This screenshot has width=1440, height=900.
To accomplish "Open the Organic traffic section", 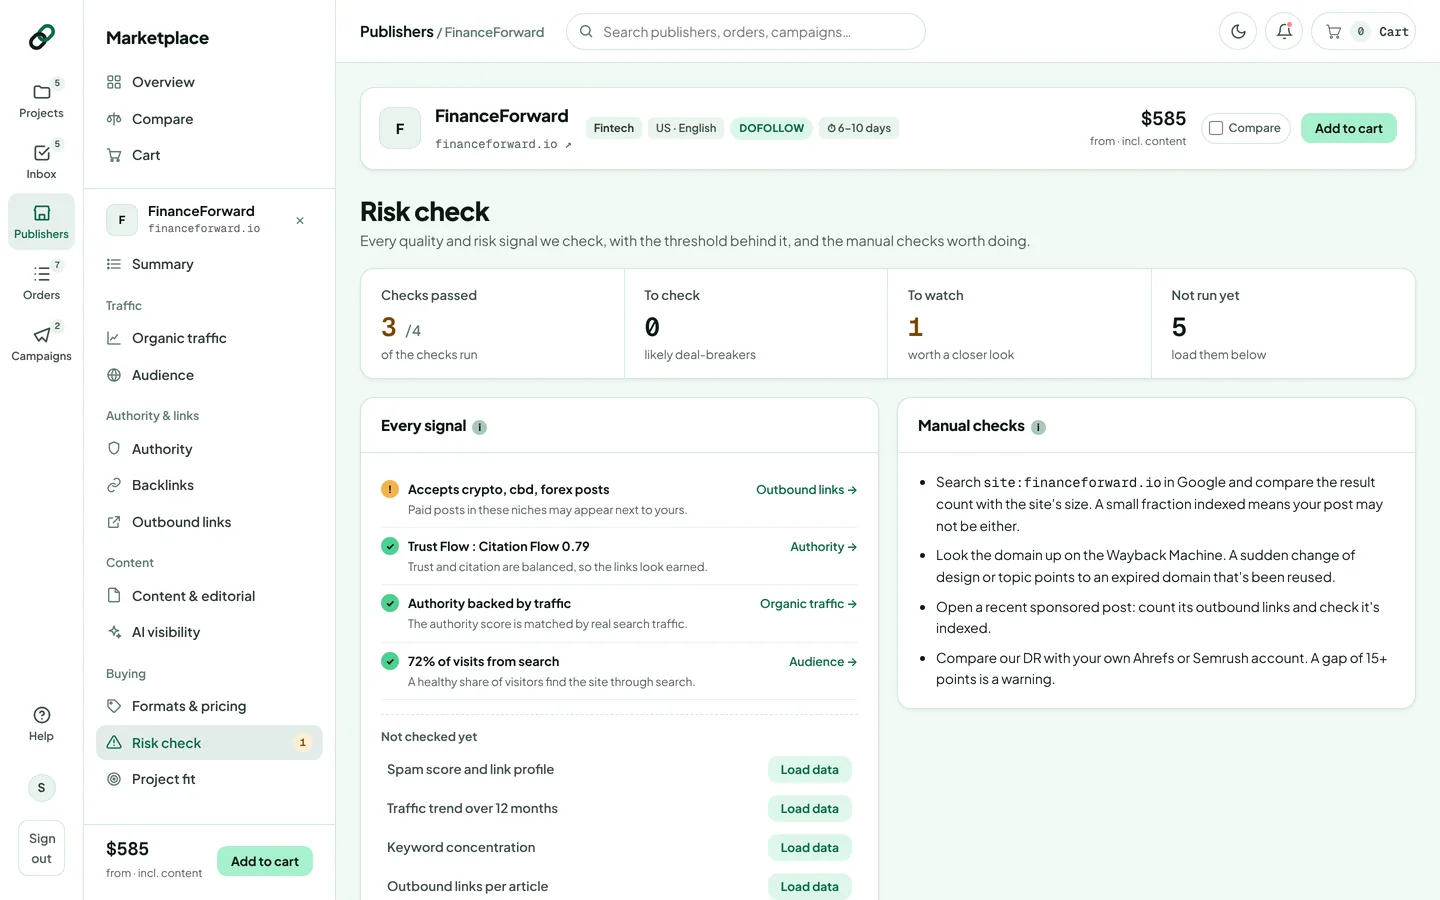I will pyautogui.click(x=209, y=338).
